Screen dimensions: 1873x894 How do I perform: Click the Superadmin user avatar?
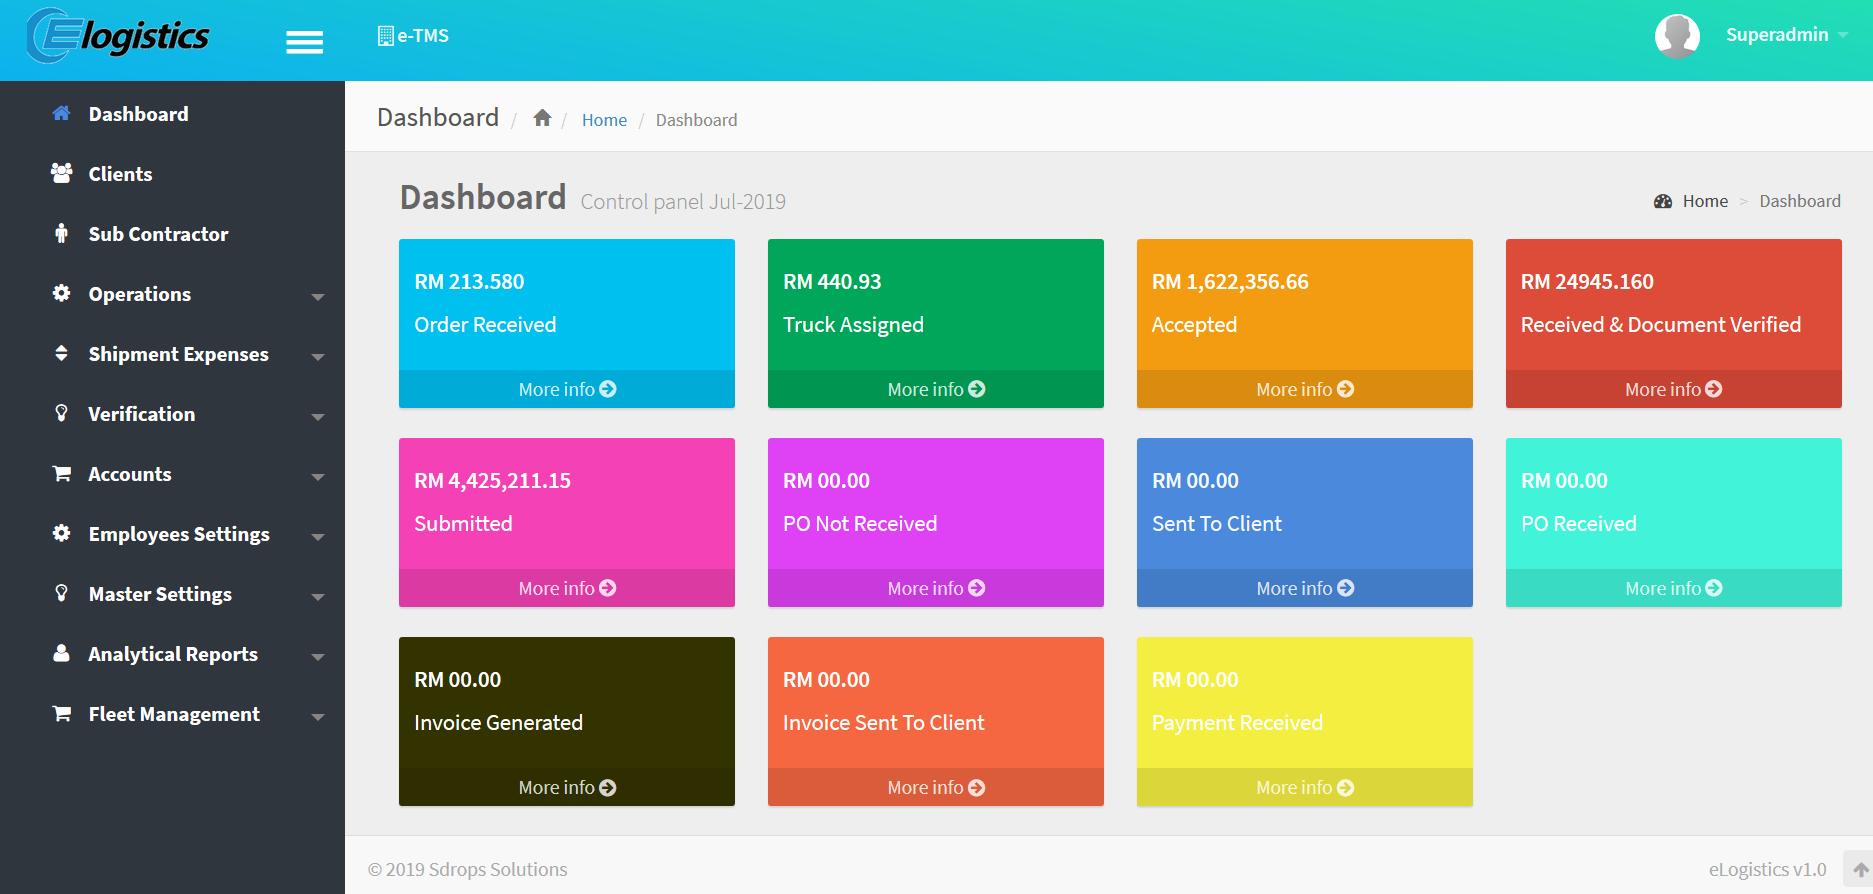[1677, 36]
